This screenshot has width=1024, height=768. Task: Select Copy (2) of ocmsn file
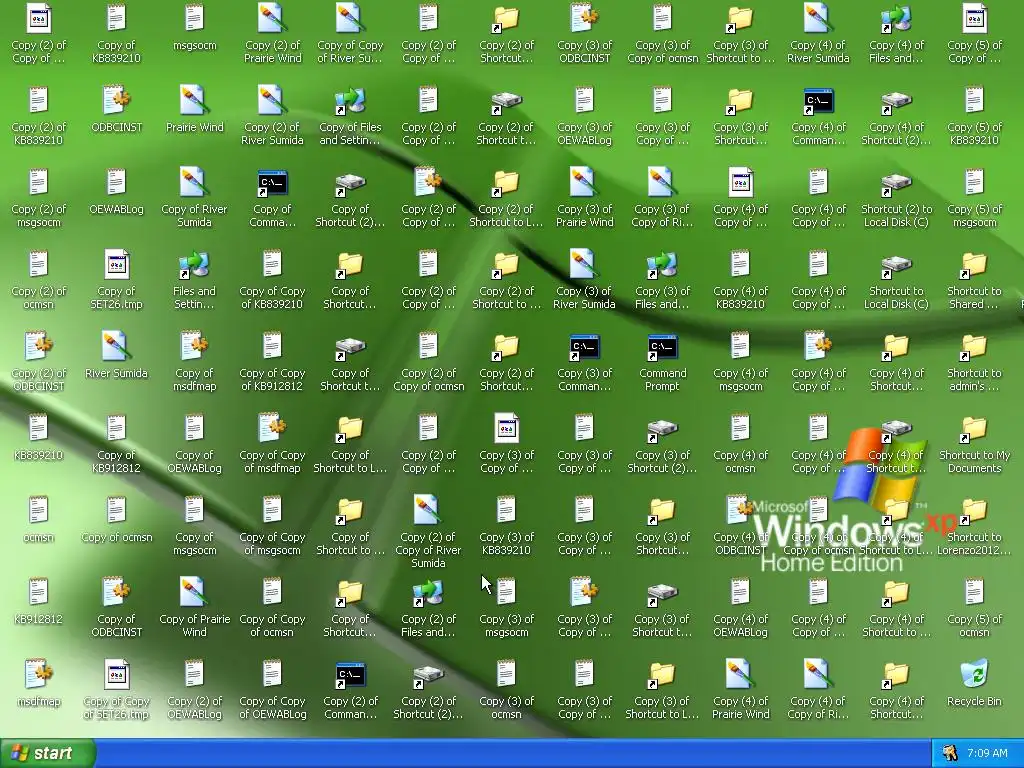point(39,264)
